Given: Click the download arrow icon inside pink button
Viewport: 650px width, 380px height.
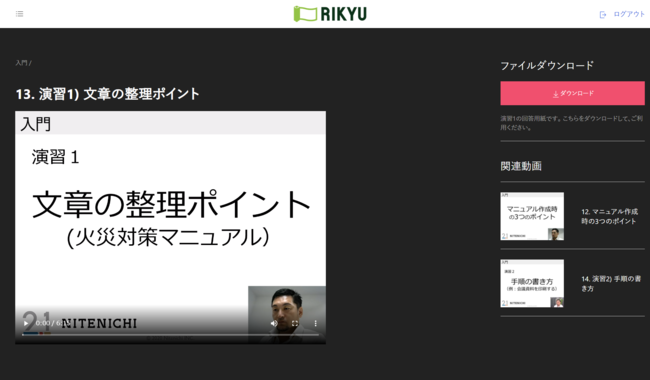Looking at the screenshot, I should 555,94.
